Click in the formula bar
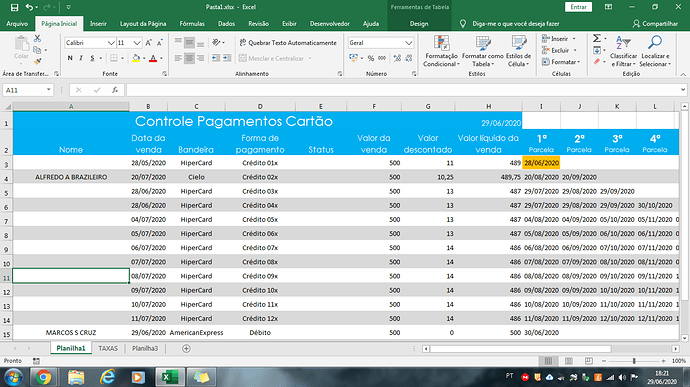This screenshot has height=387, width=690. (x=402, y=90)
